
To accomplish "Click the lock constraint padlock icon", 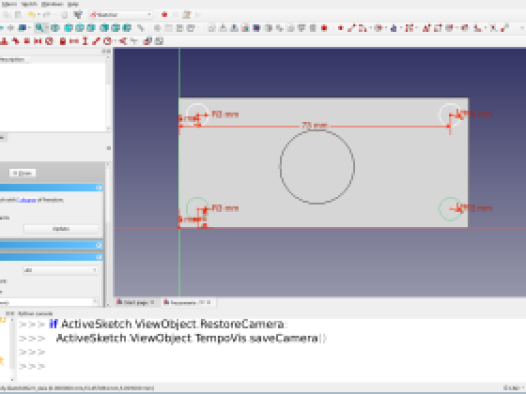I will (x=62, y=41).
